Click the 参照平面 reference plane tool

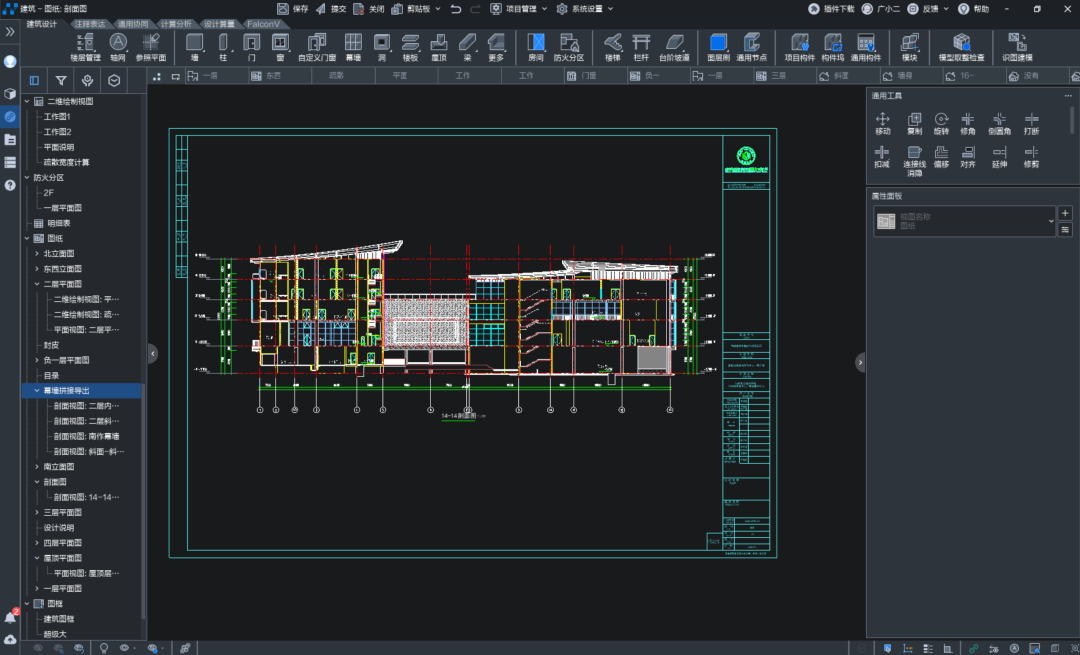click(x=151, y=47)
